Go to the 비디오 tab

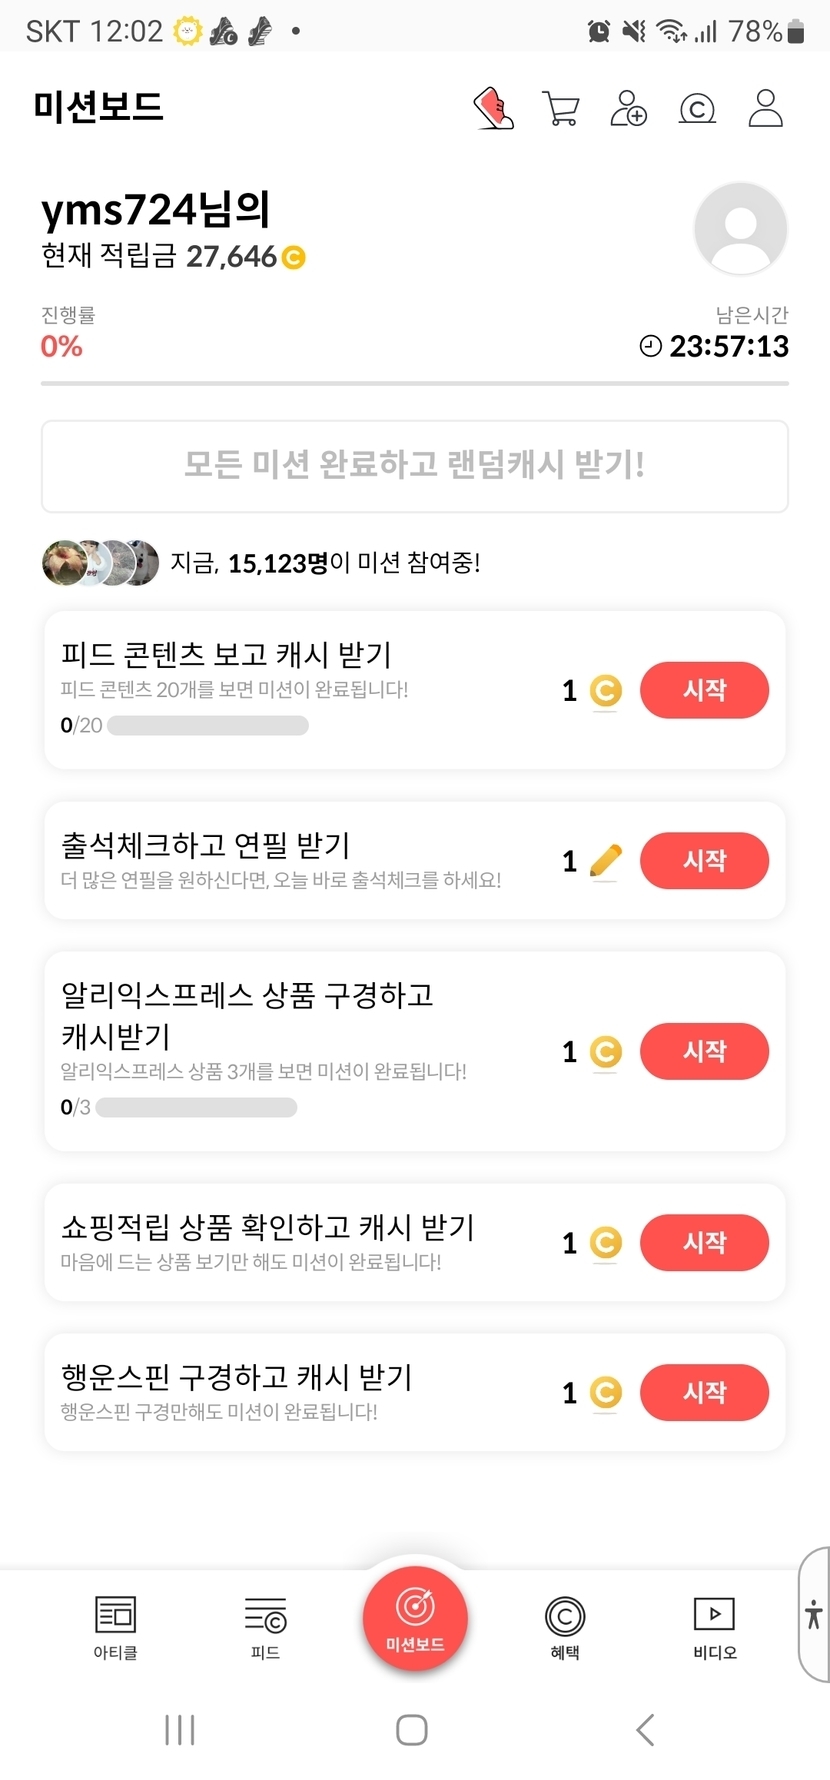(714, 1627)
